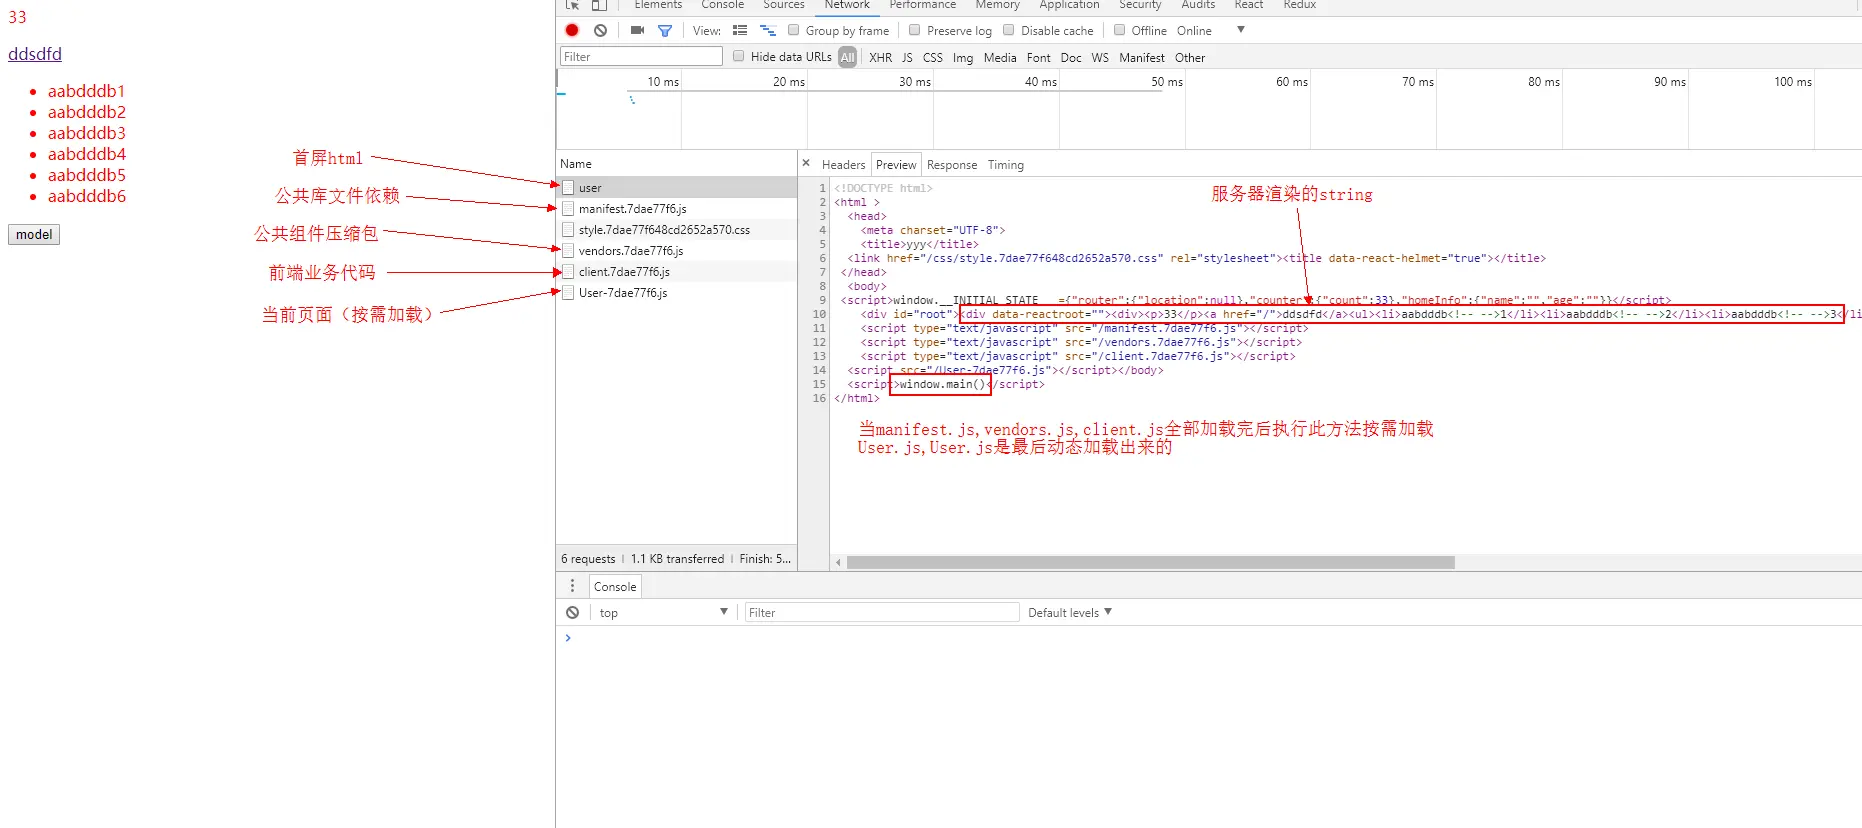Open the console drawer three-dot menu

coord(572,586)
